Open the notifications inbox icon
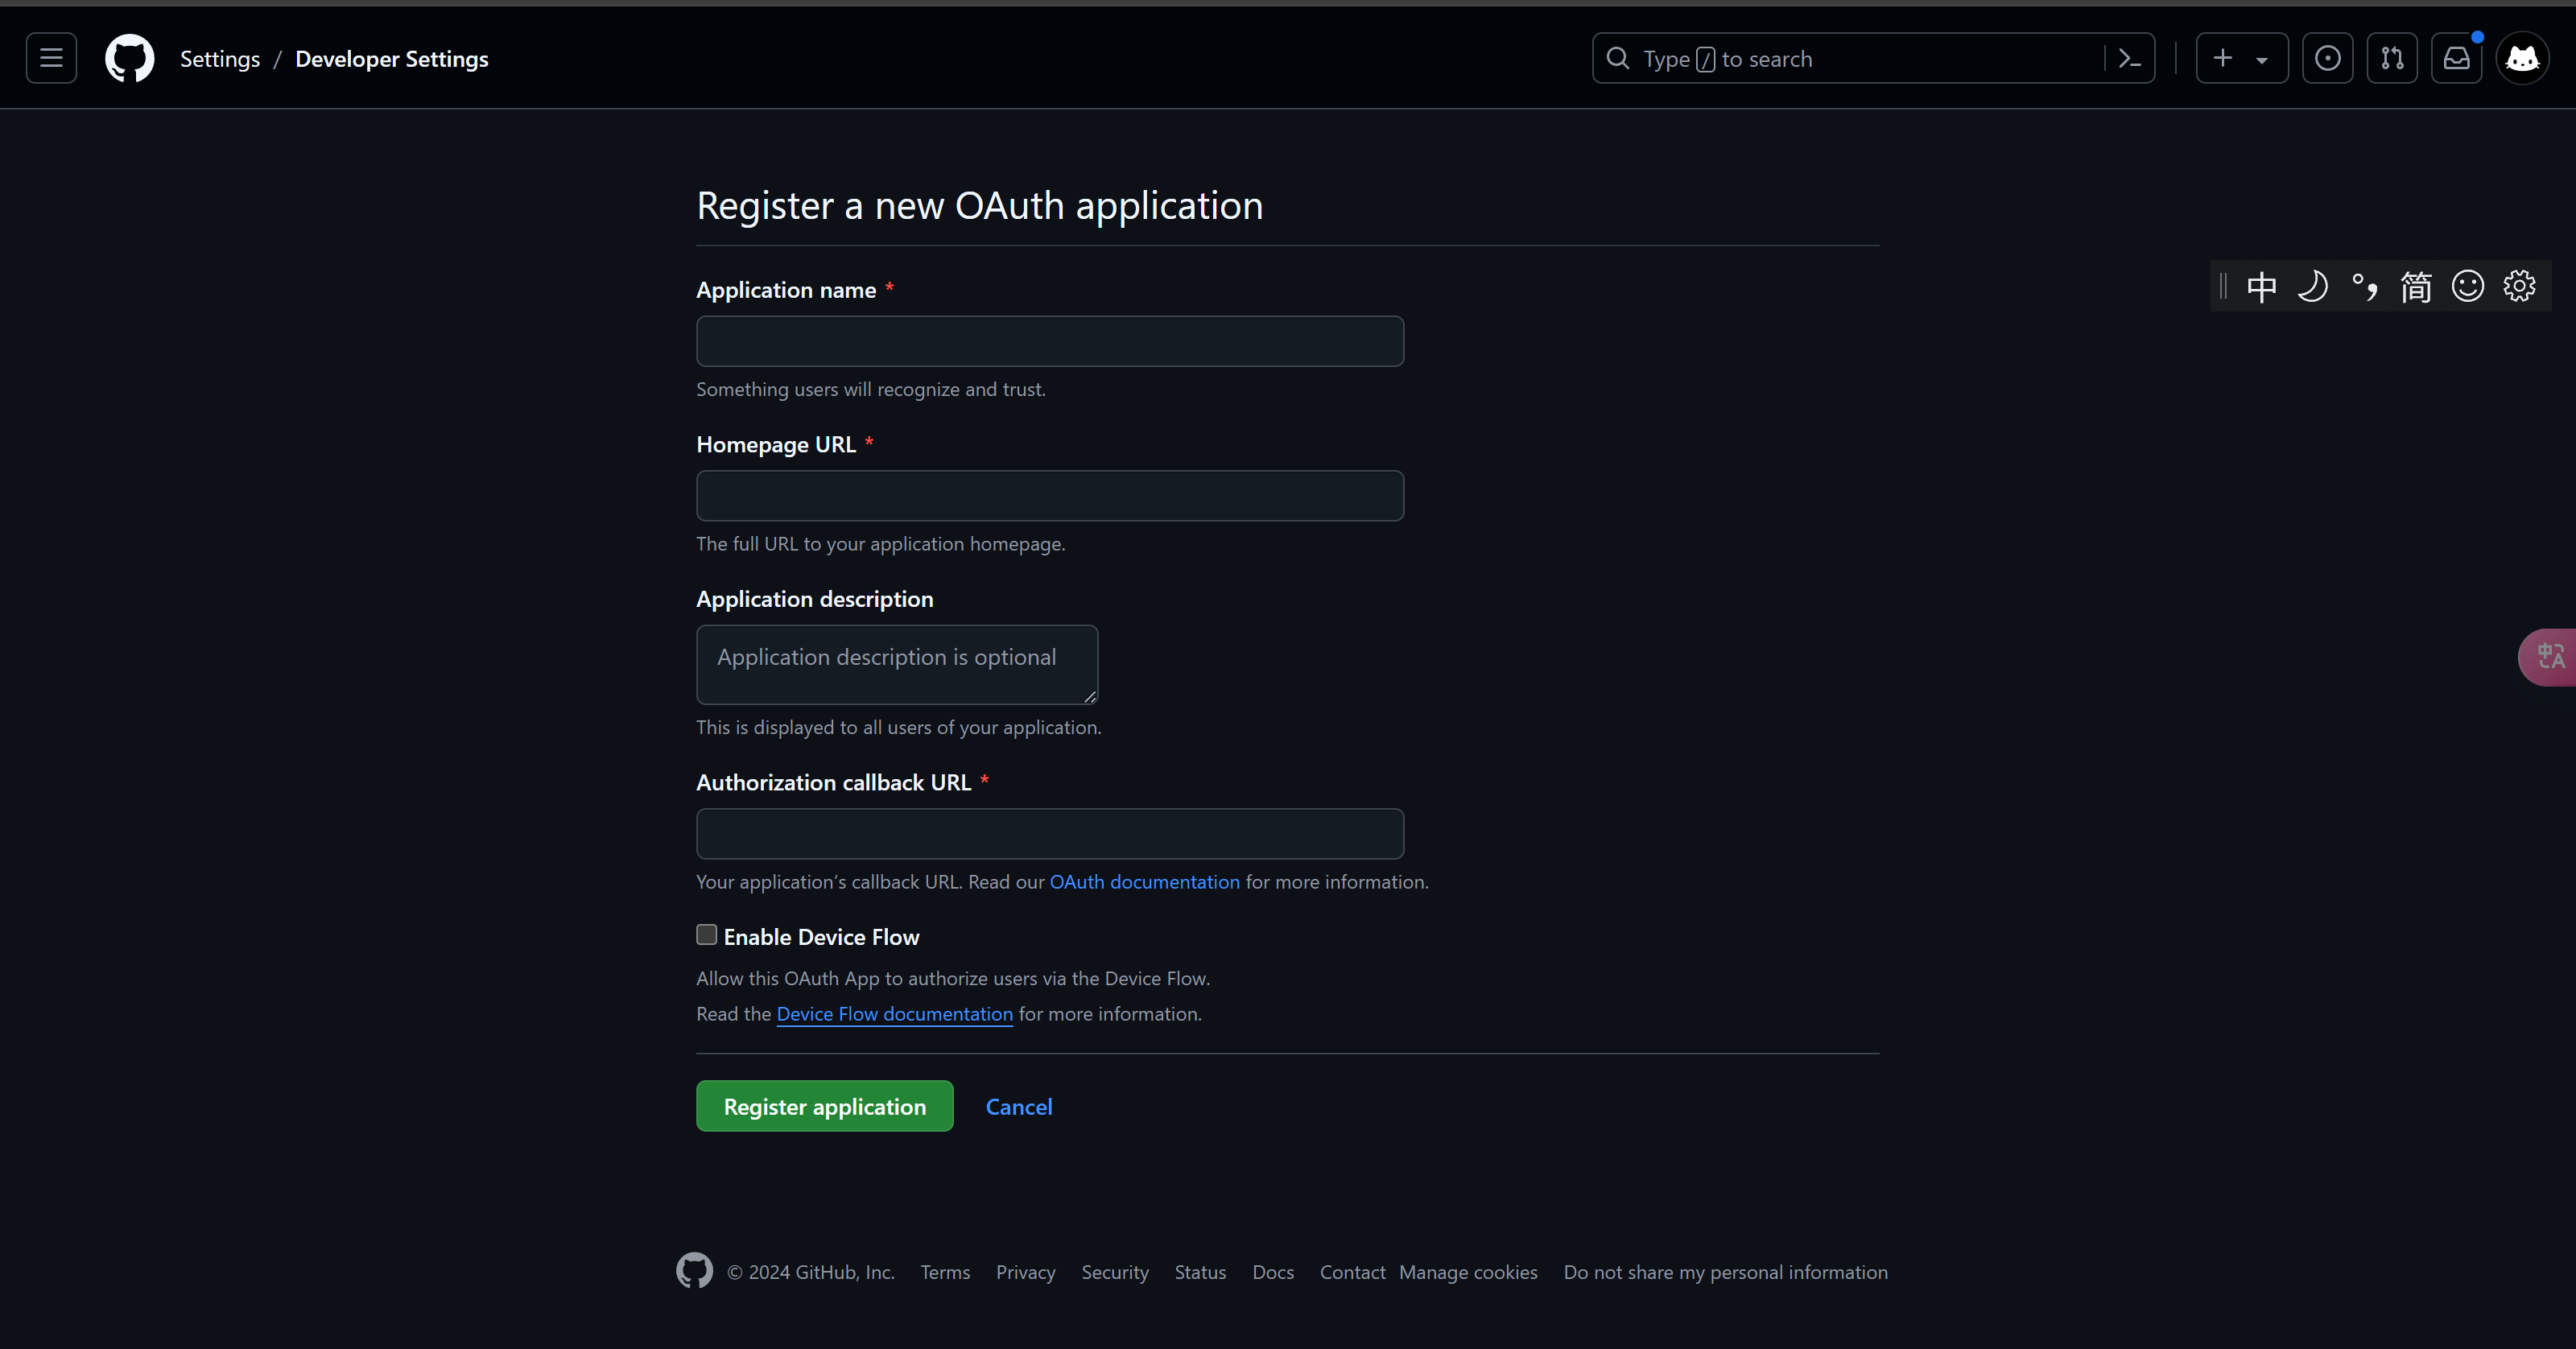 [2456, 58]
